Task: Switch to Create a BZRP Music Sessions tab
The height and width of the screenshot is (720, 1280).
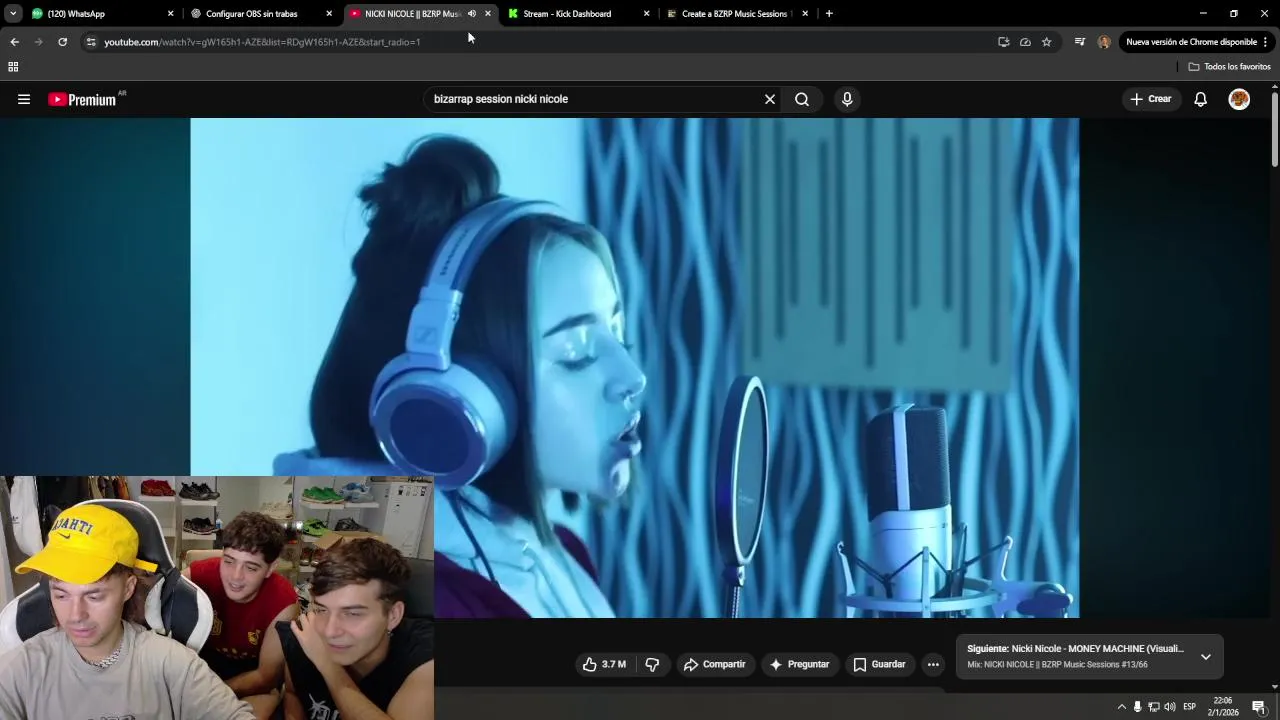Action: pos(735,14)
